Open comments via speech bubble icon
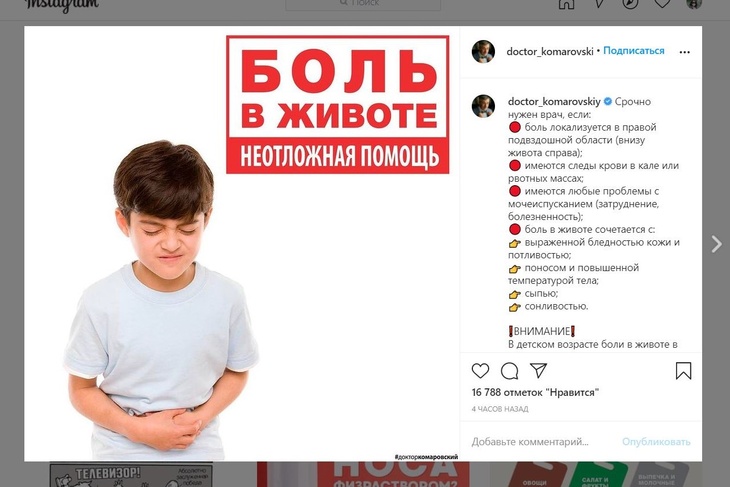This screenshot has height=487, width=730. tap(509, 371)
